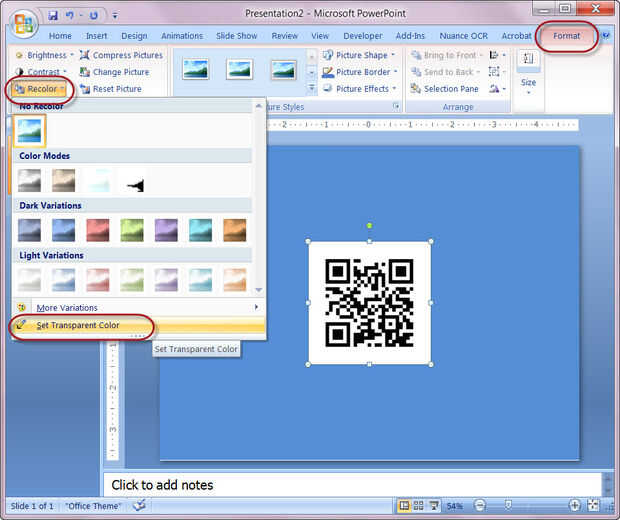
Task: Apply orange light variation recolor
Action: pyautogui.click(x=235, y=280)
